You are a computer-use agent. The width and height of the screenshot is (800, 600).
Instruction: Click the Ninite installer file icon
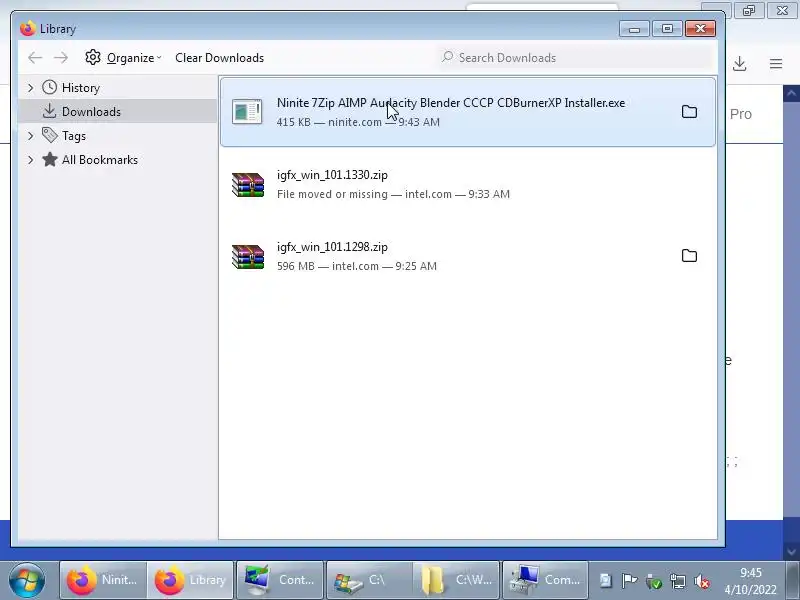click(247, 112)
